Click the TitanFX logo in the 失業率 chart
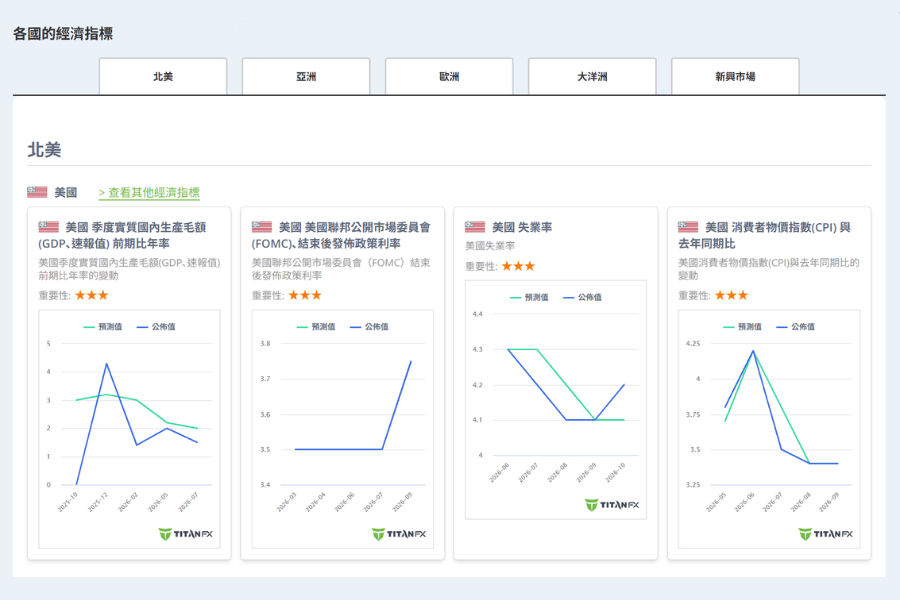 612,505
